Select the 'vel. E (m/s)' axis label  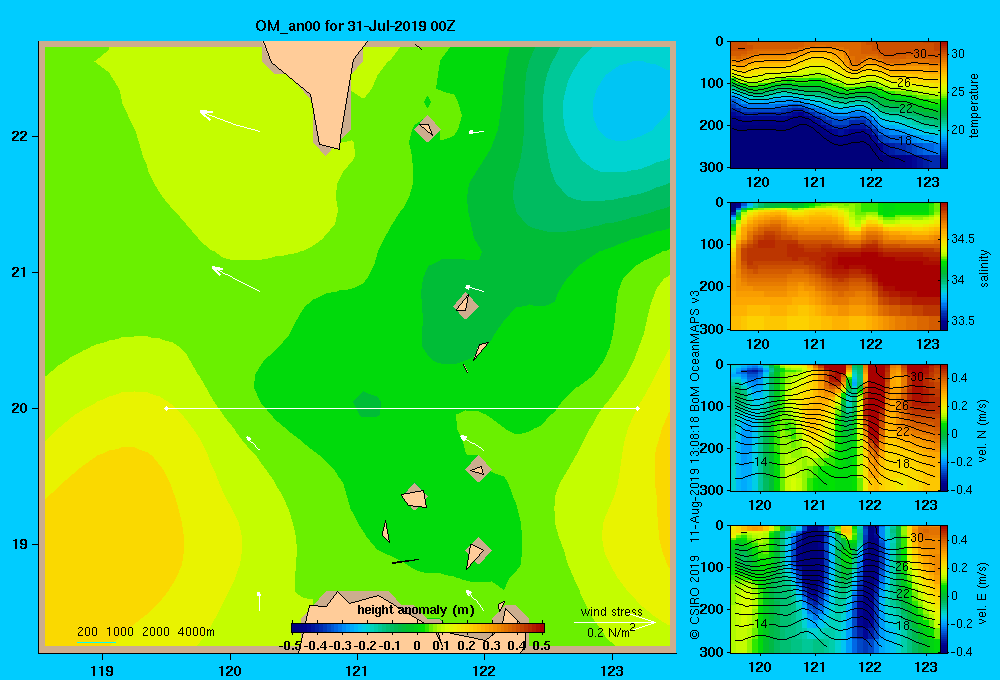[x=983, y=593]
